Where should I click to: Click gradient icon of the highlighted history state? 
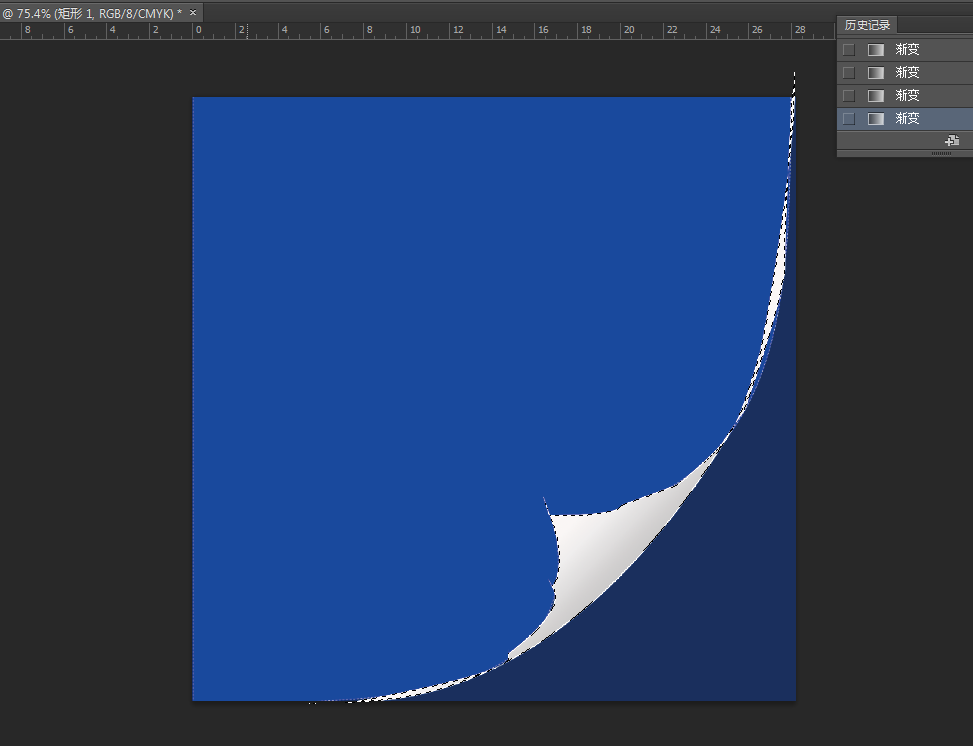876,118
